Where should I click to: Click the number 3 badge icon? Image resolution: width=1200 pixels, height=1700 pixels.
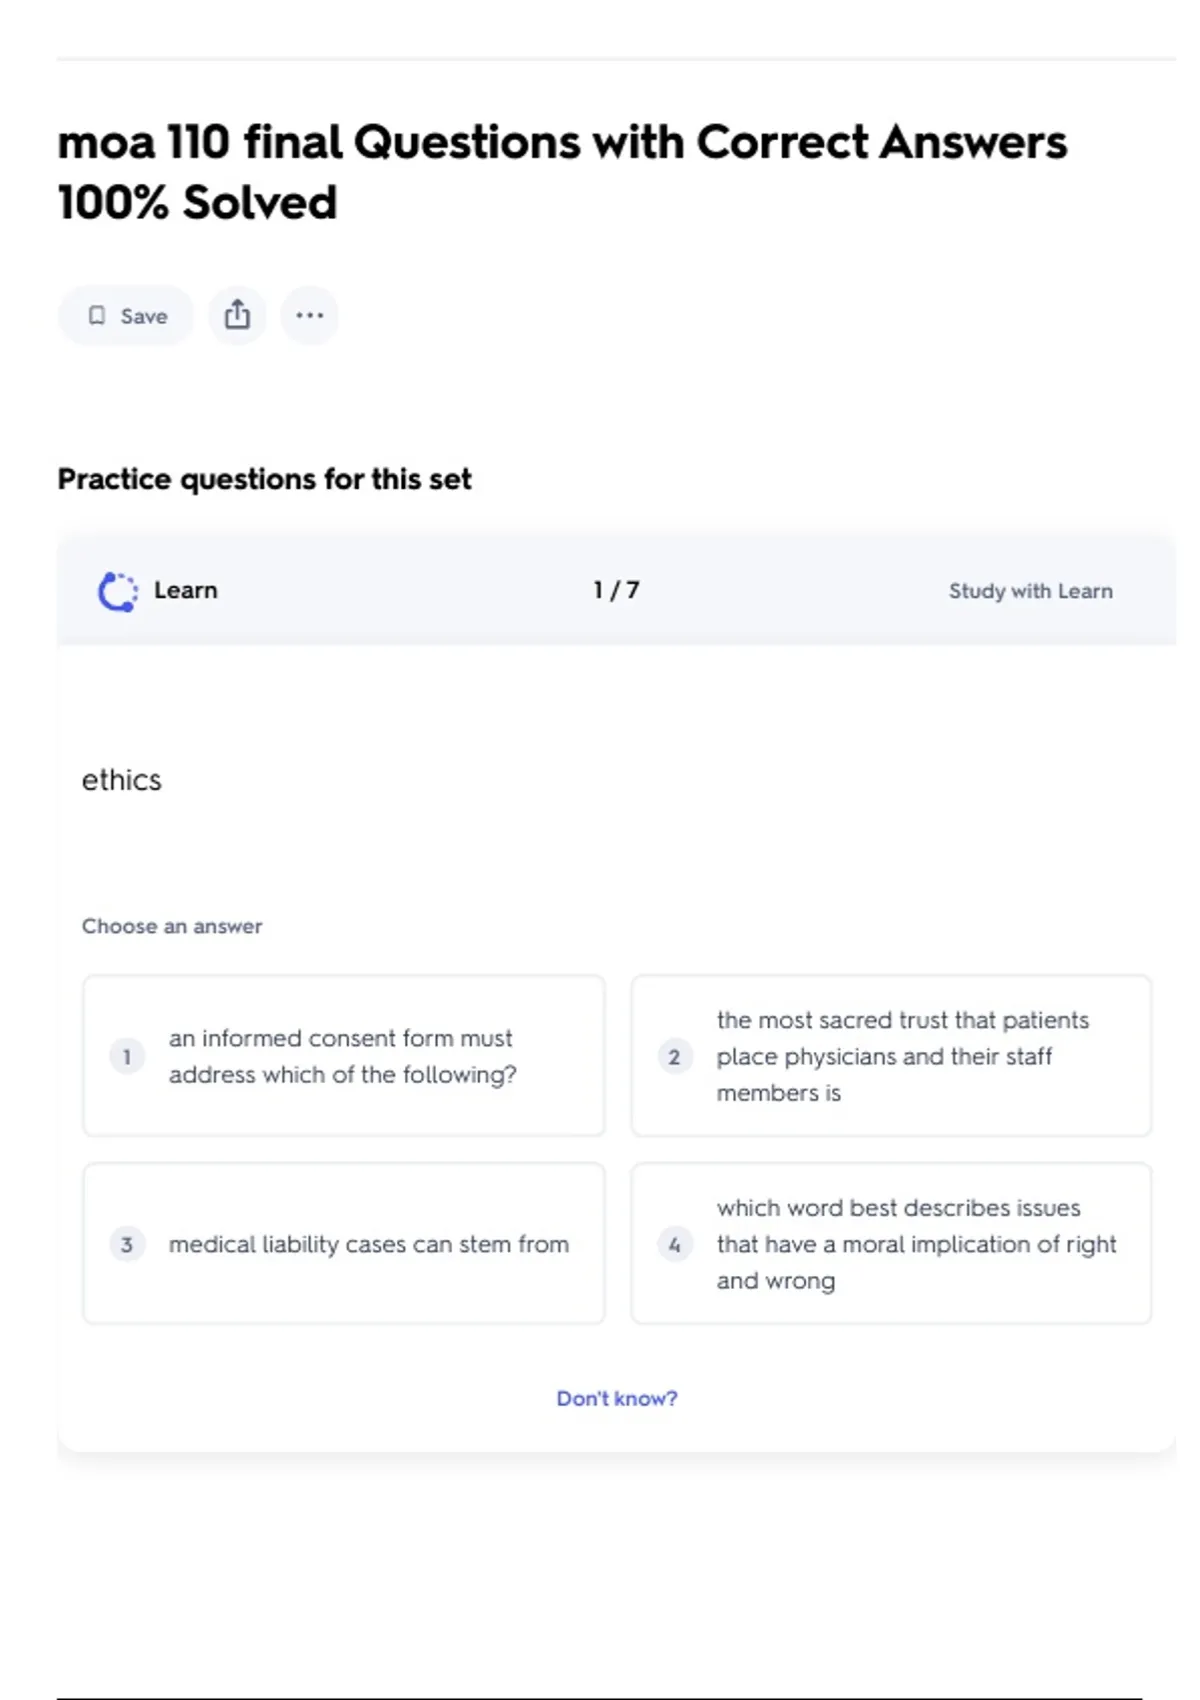tap(127, 1244)
